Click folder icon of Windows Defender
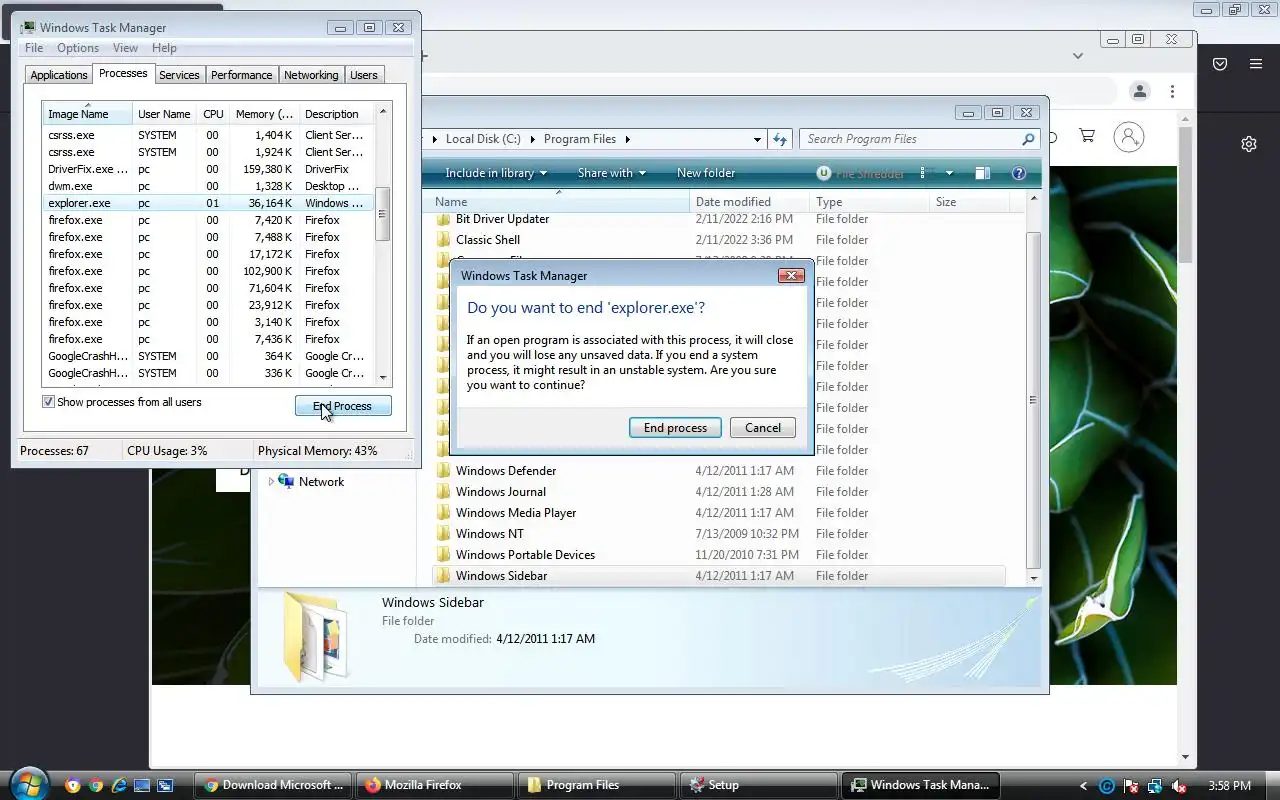1280x800 pixels. click(444, 471)
